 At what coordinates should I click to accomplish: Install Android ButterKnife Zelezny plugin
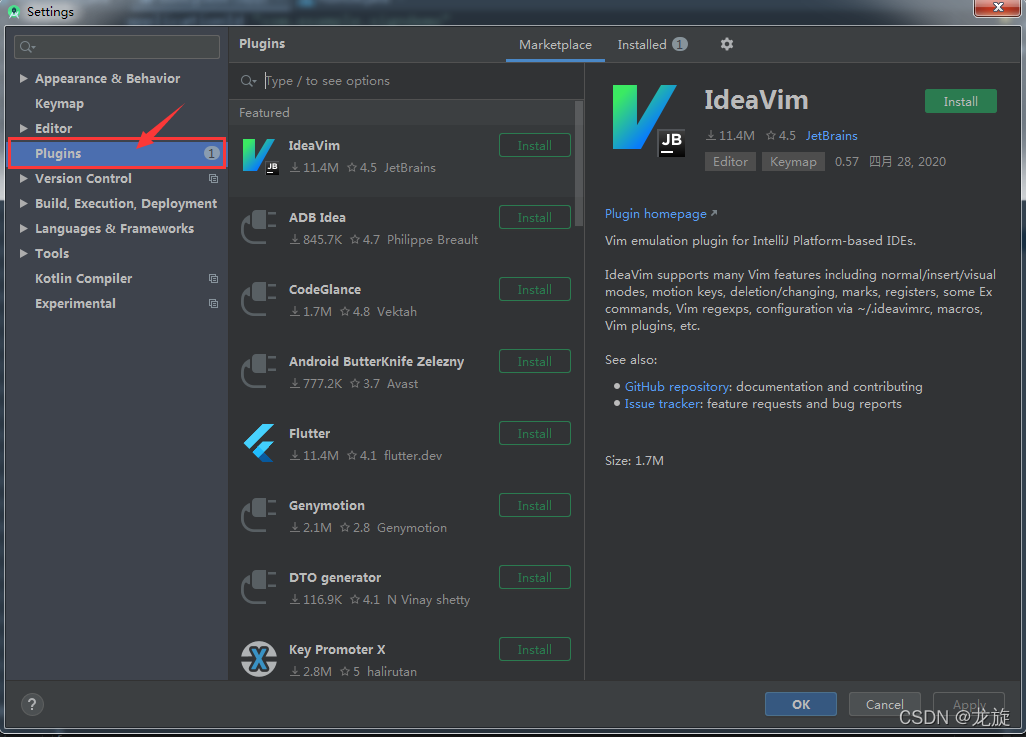535,361
